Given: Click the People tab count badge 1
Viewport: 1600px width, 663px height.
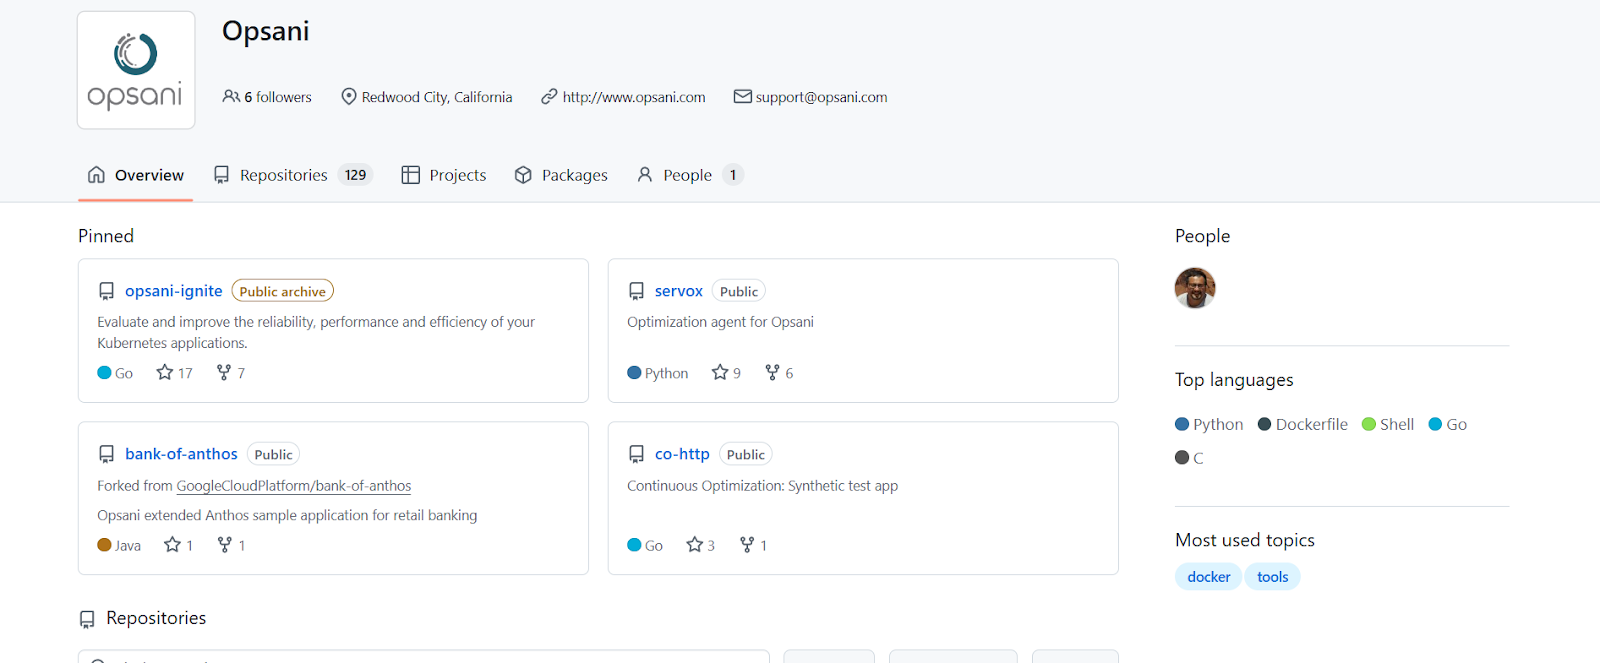Looking at the screenshot, I should tap(733, 175).
